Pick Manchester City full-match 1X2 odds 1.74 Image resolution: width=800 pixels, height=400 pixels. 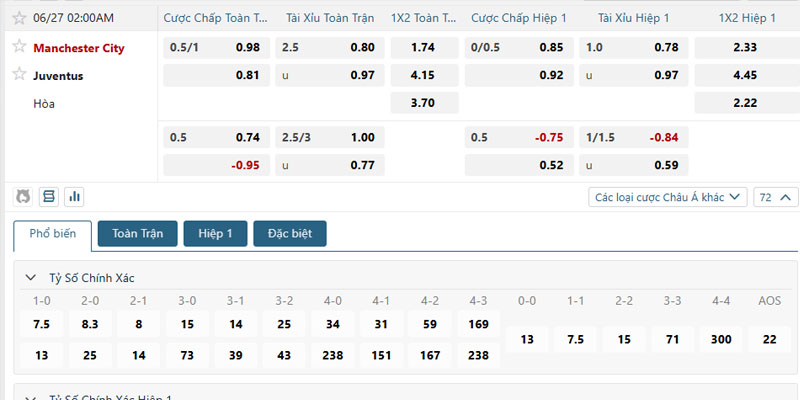coord(424,47)
